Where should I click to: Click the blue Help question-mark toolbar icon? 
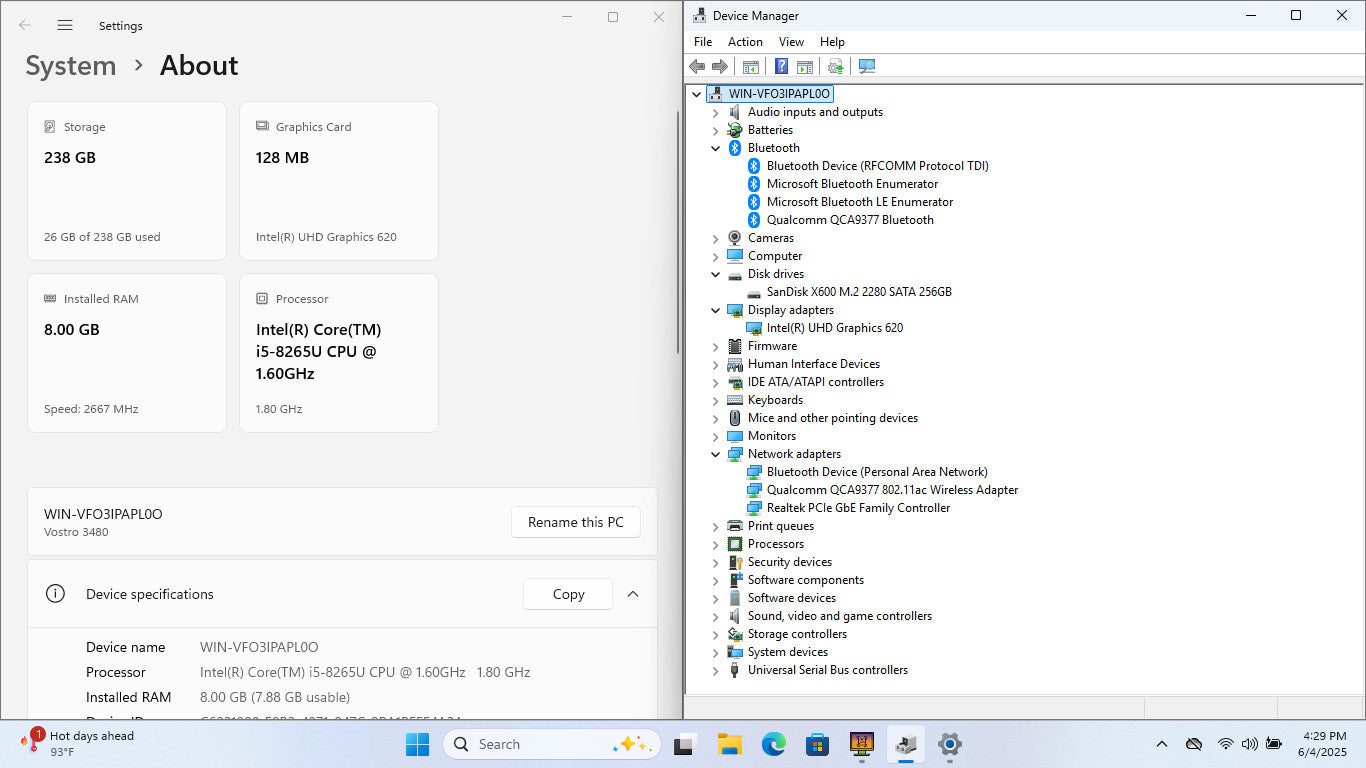coord(781,66)
